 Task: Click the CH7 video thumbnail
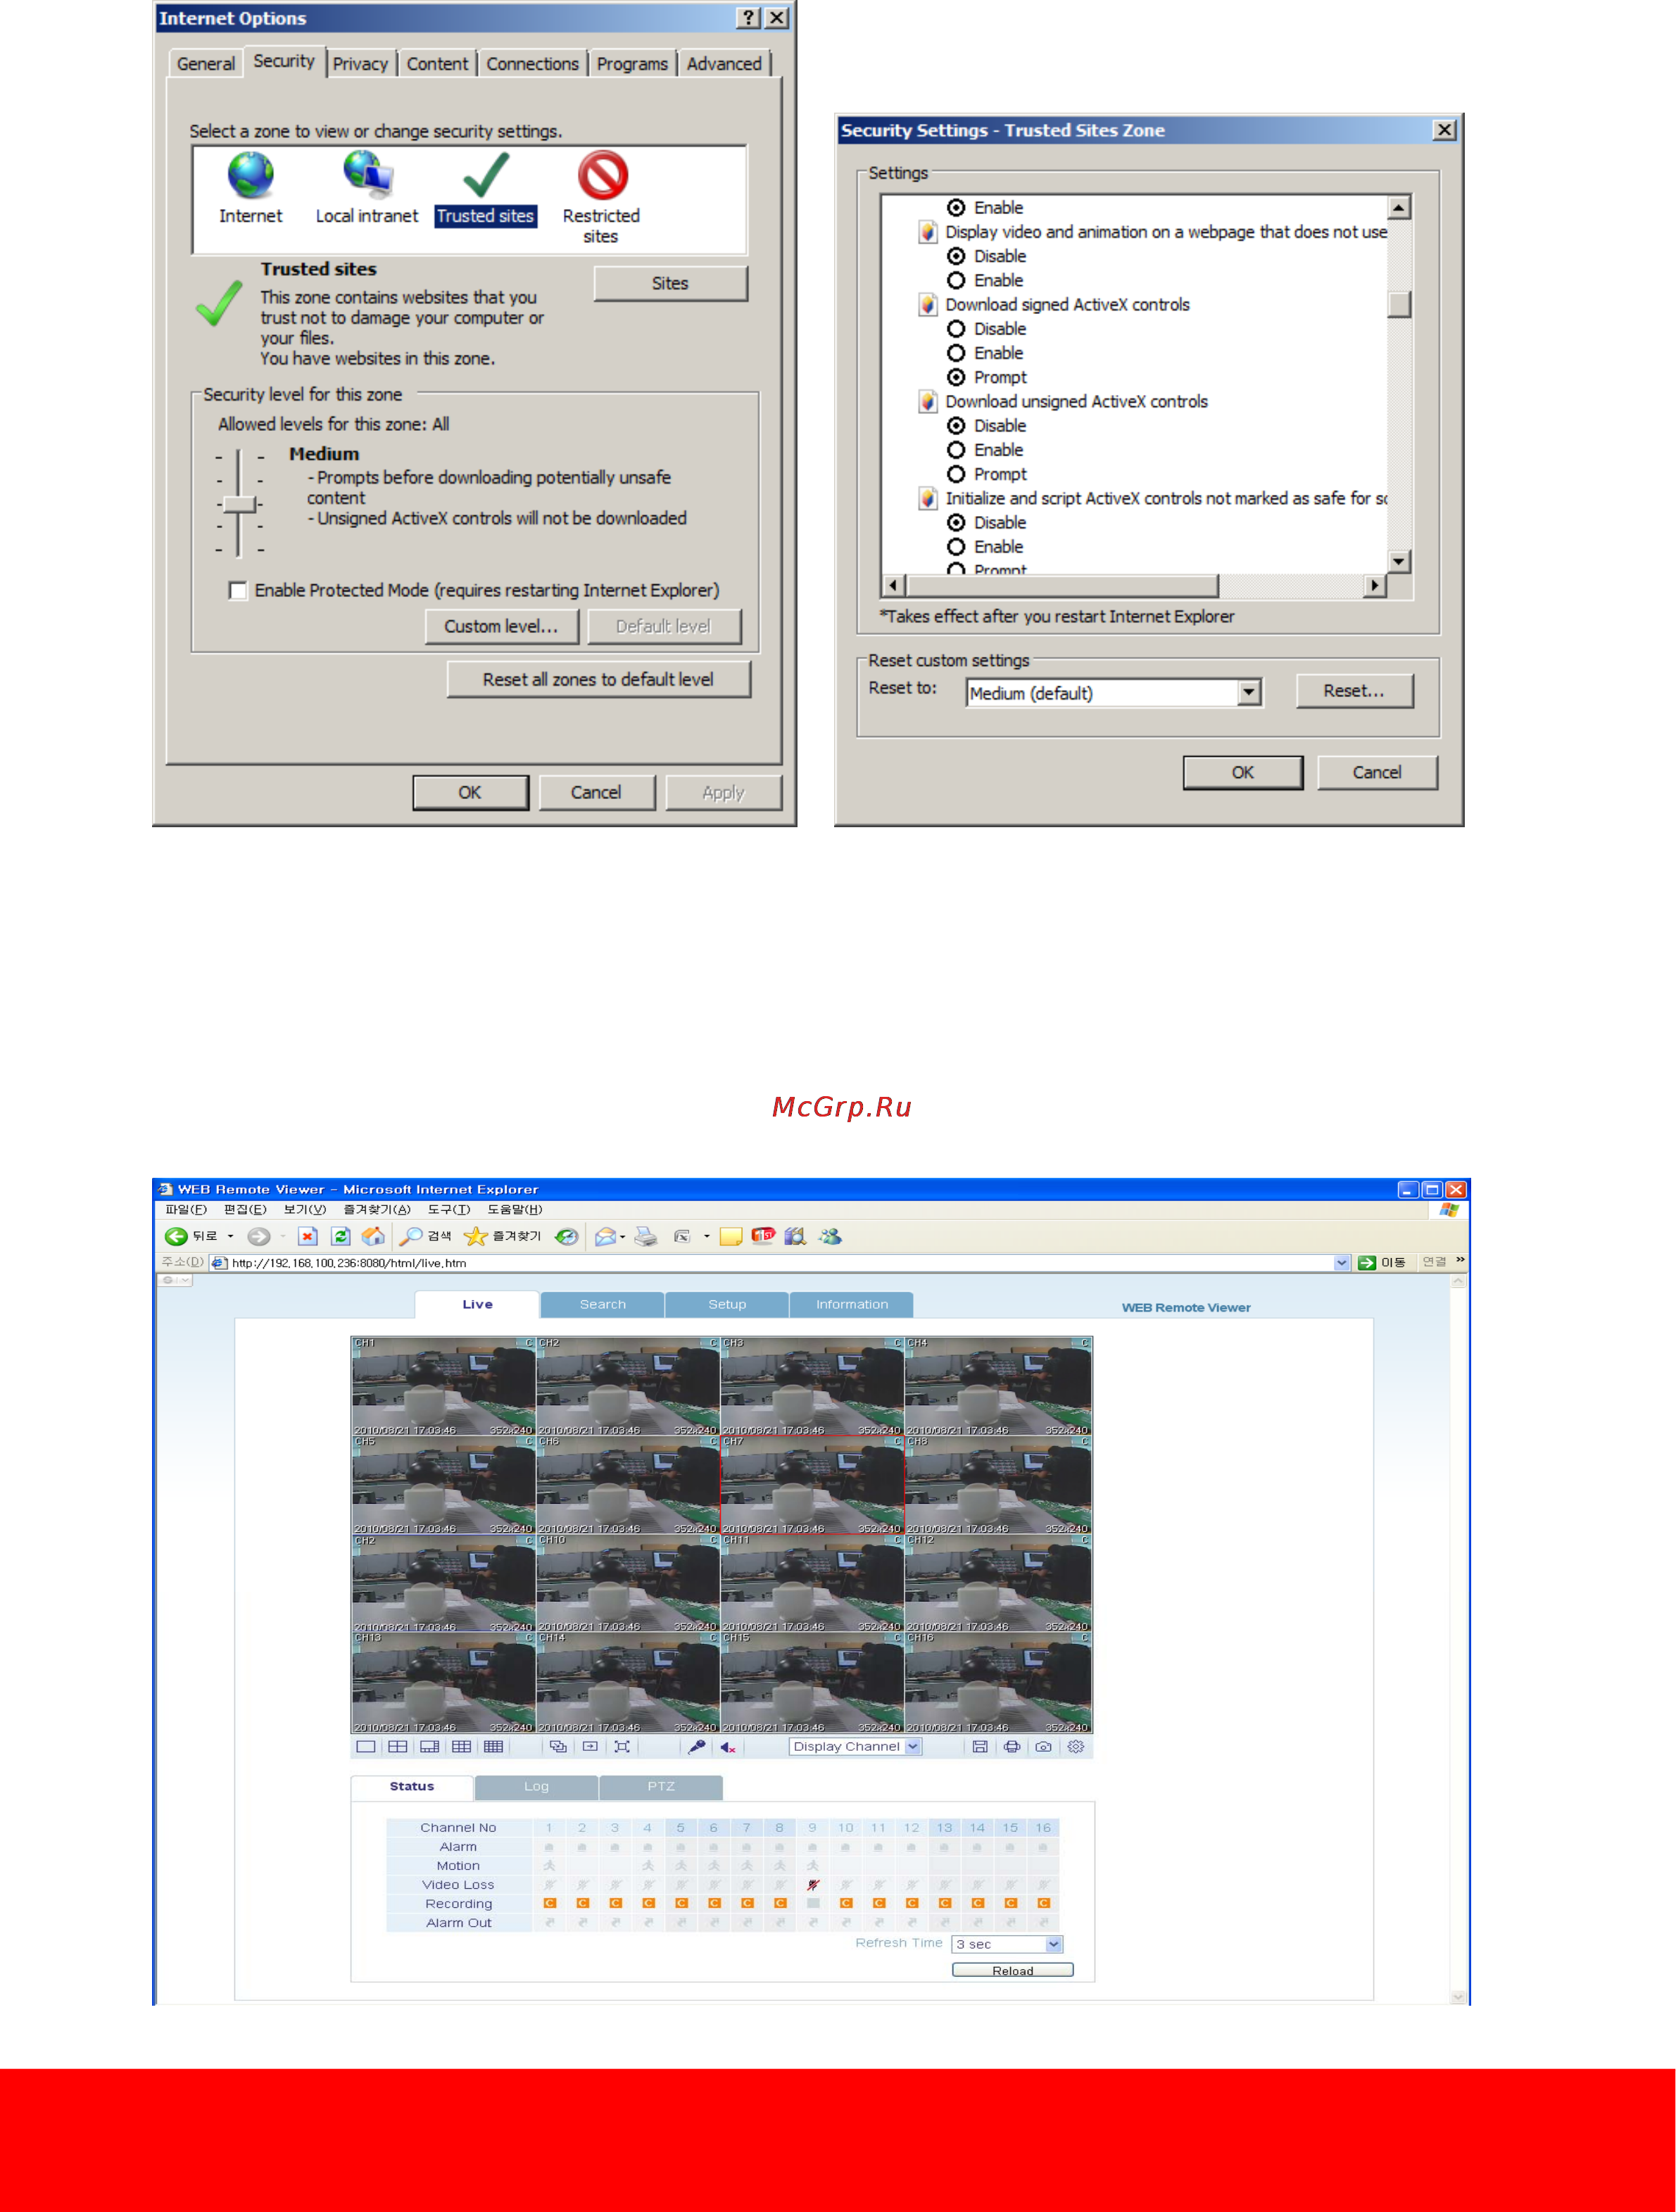click(x=813, y=1485)
